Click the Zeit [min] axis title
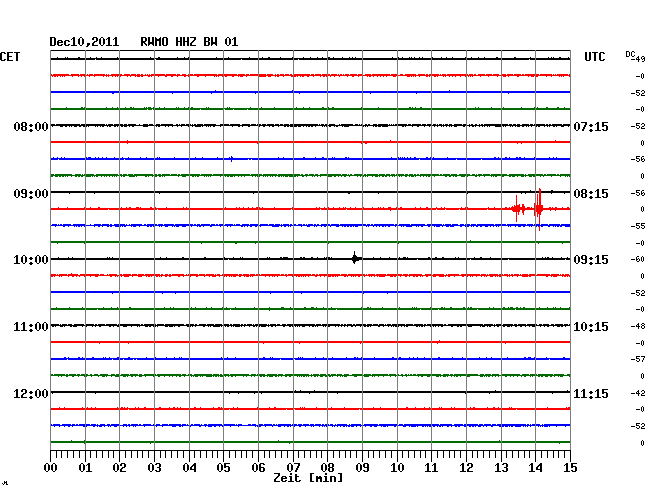 click(308, 478)
